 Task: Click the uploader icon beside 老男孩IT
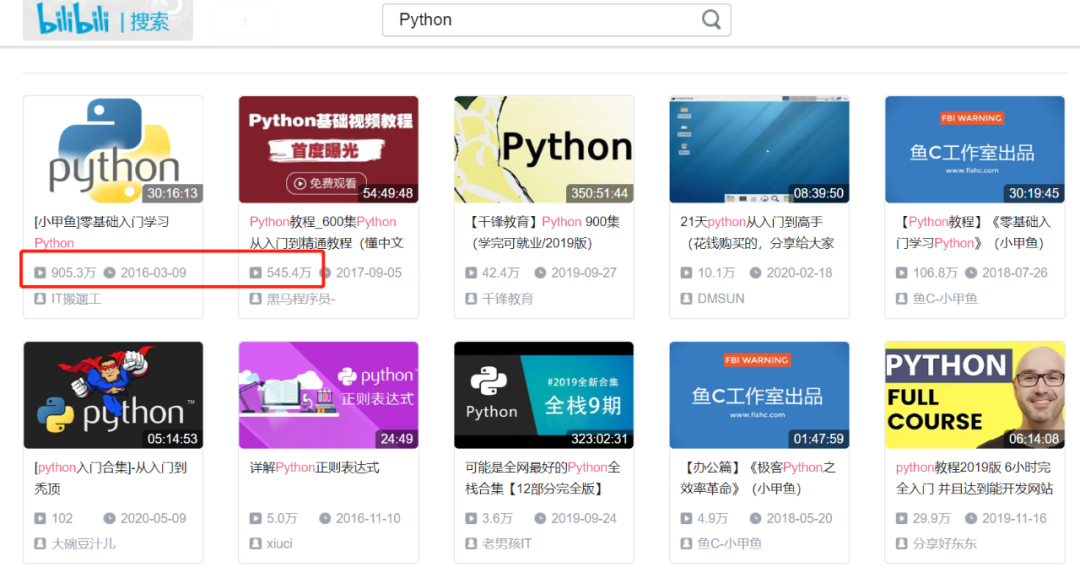[x=471, y=544]
